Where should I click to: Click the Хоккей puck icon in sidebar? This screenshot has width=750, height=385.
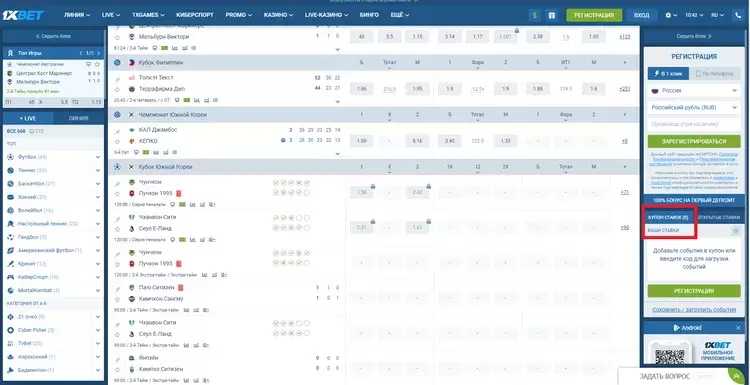[11, 197]
